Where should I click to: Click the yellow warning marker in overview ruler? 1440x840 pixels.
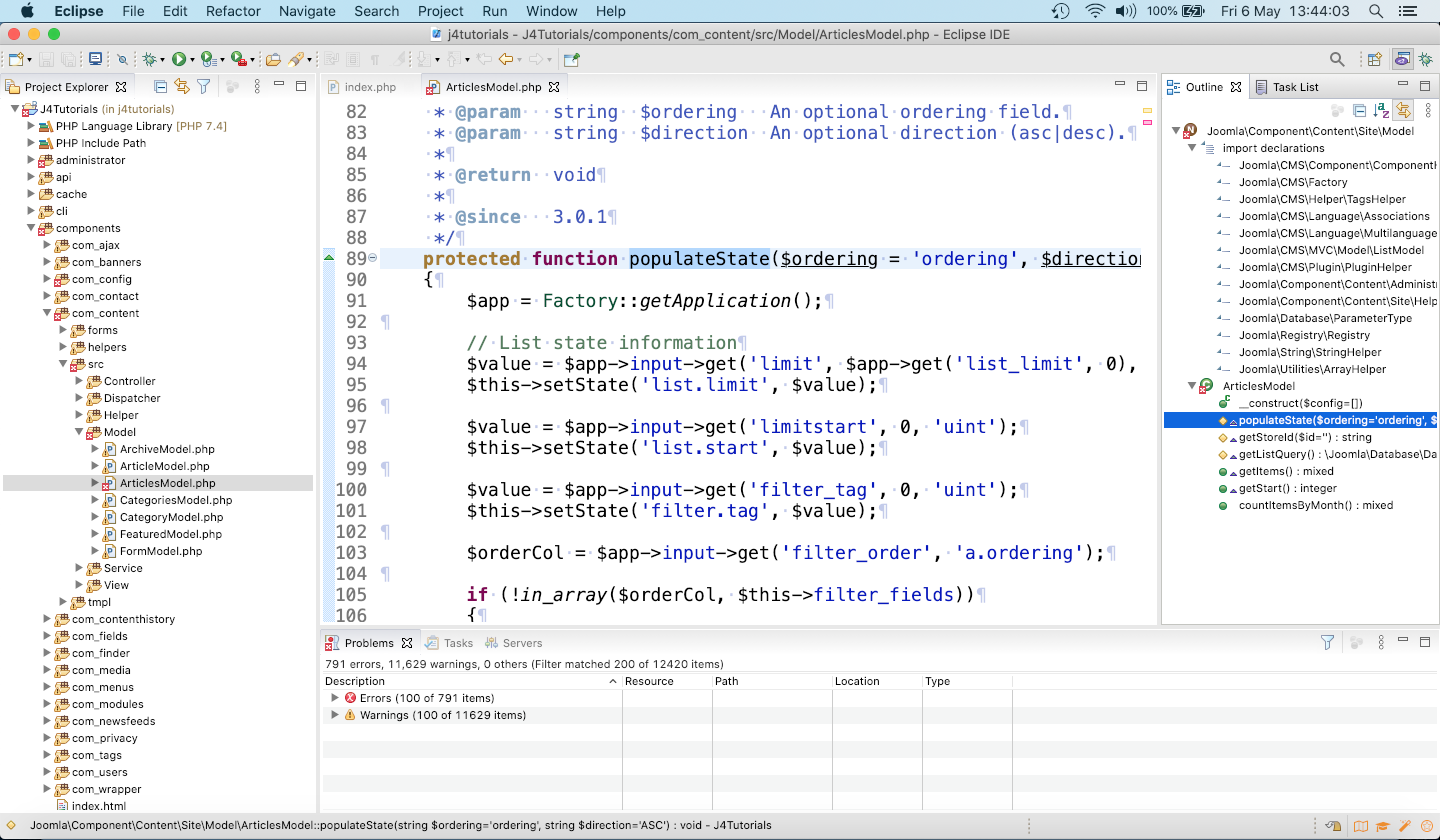[x=1147, y=110]
